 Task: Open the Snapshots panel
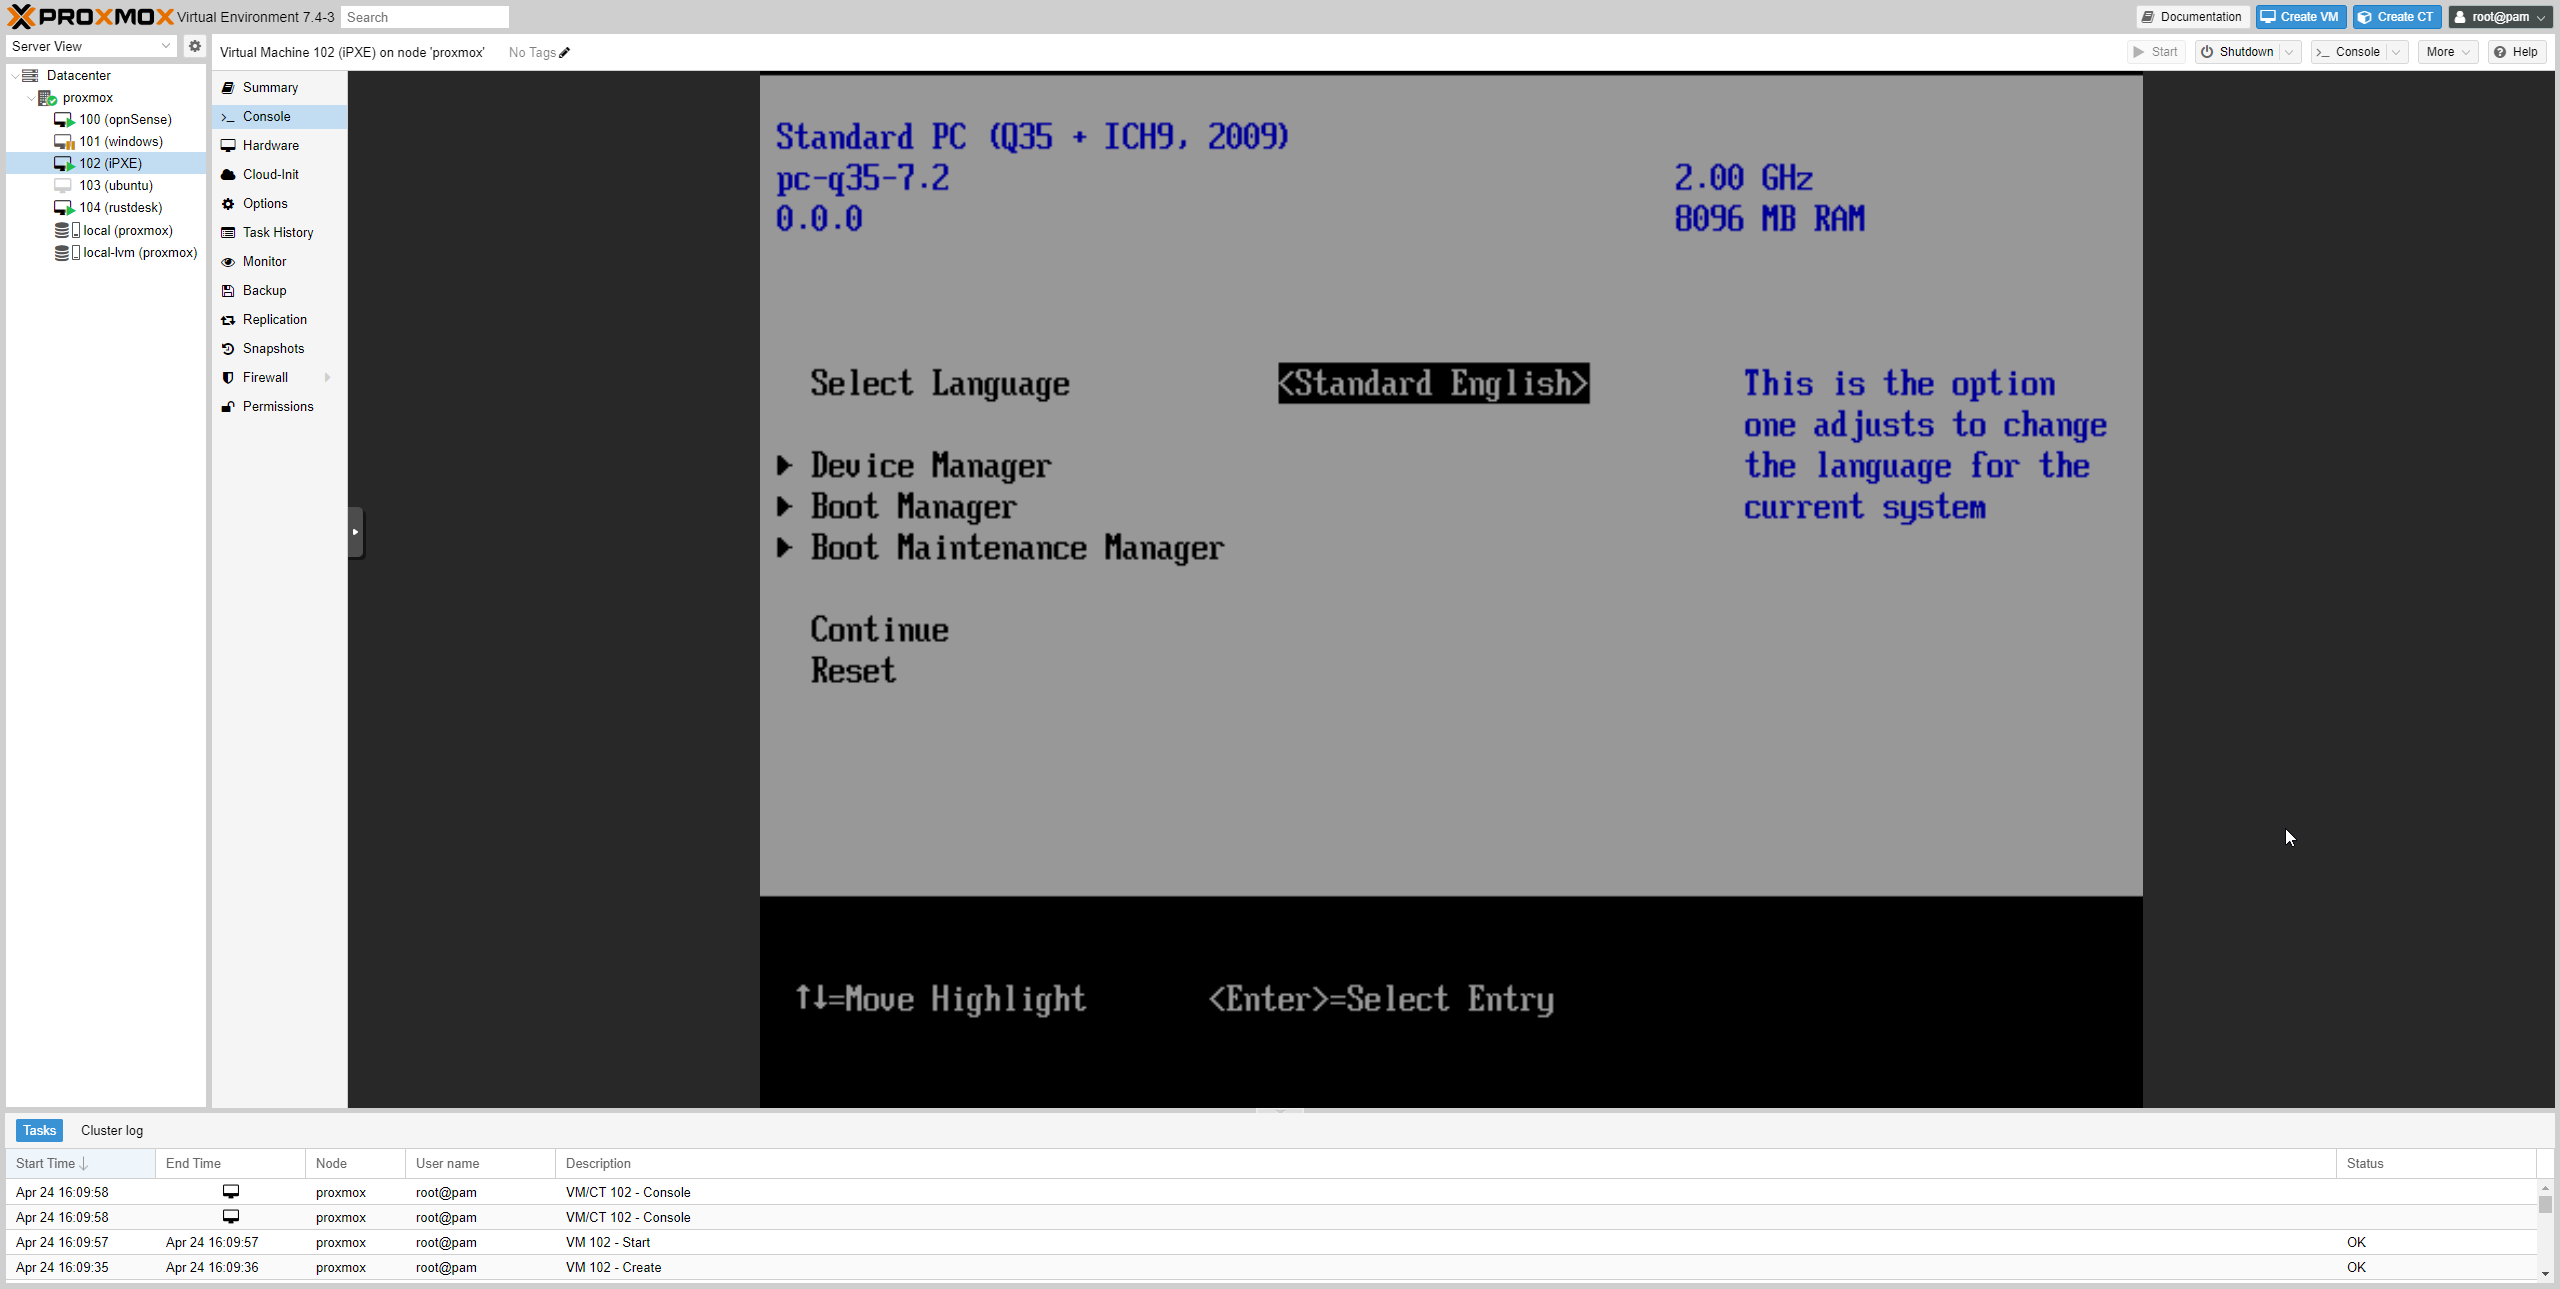pos(273,348)
